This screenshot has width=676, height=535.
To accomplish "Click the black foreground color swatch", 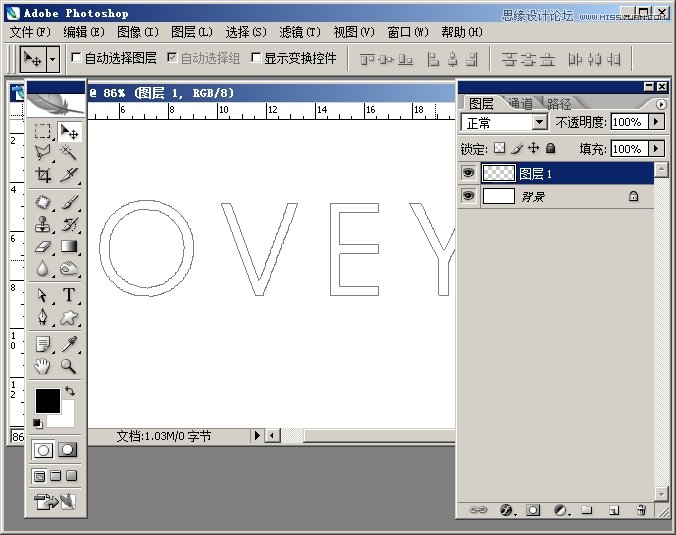I will (x=47, y=400).
